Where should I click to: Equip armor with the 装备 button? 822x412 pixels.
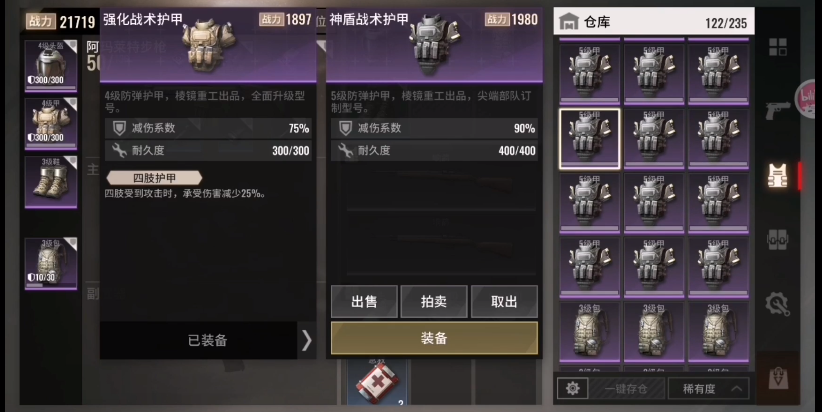coord(434,338)
